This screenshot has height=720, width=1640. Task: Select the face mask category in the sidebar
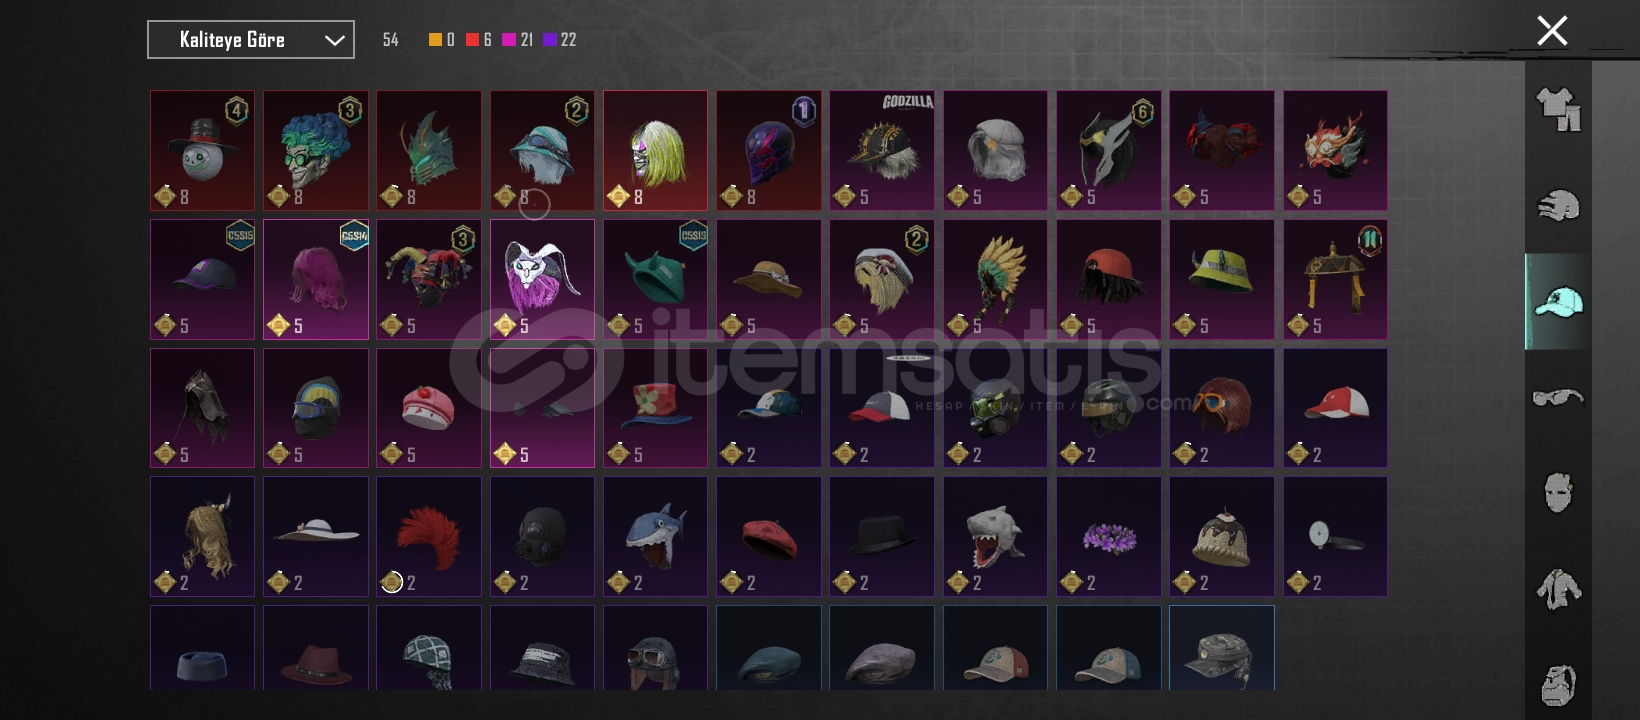click(x=1558, y=492)
